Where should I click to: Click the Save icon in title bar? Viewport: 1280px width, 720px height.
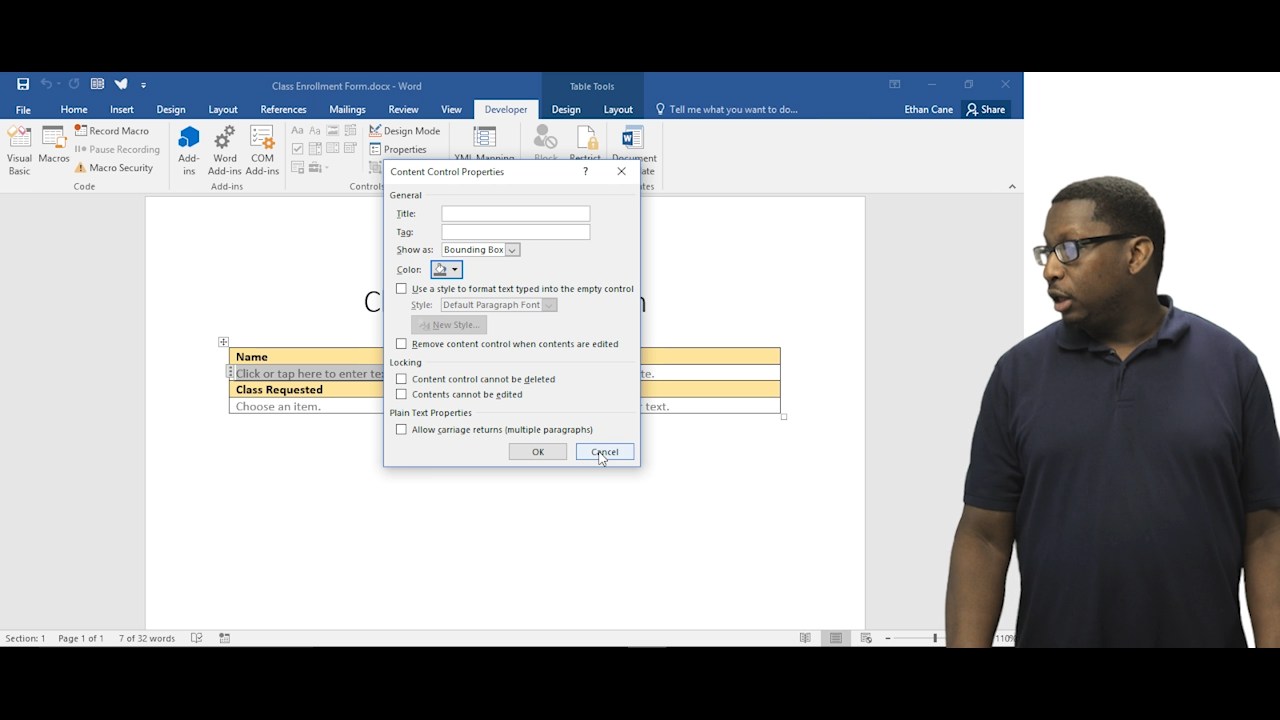click(x=23, y=85)
